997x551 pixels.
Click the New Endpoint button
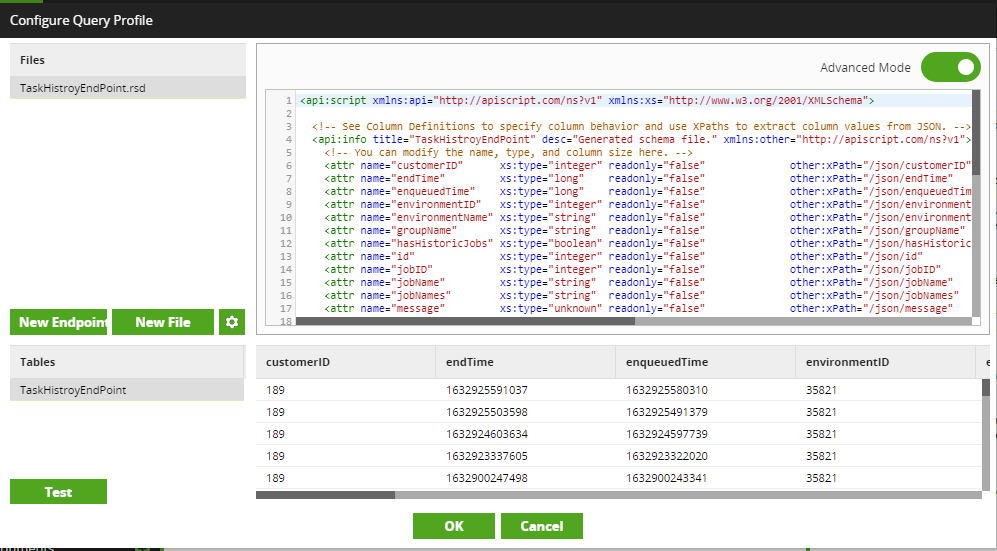point(58,322)
